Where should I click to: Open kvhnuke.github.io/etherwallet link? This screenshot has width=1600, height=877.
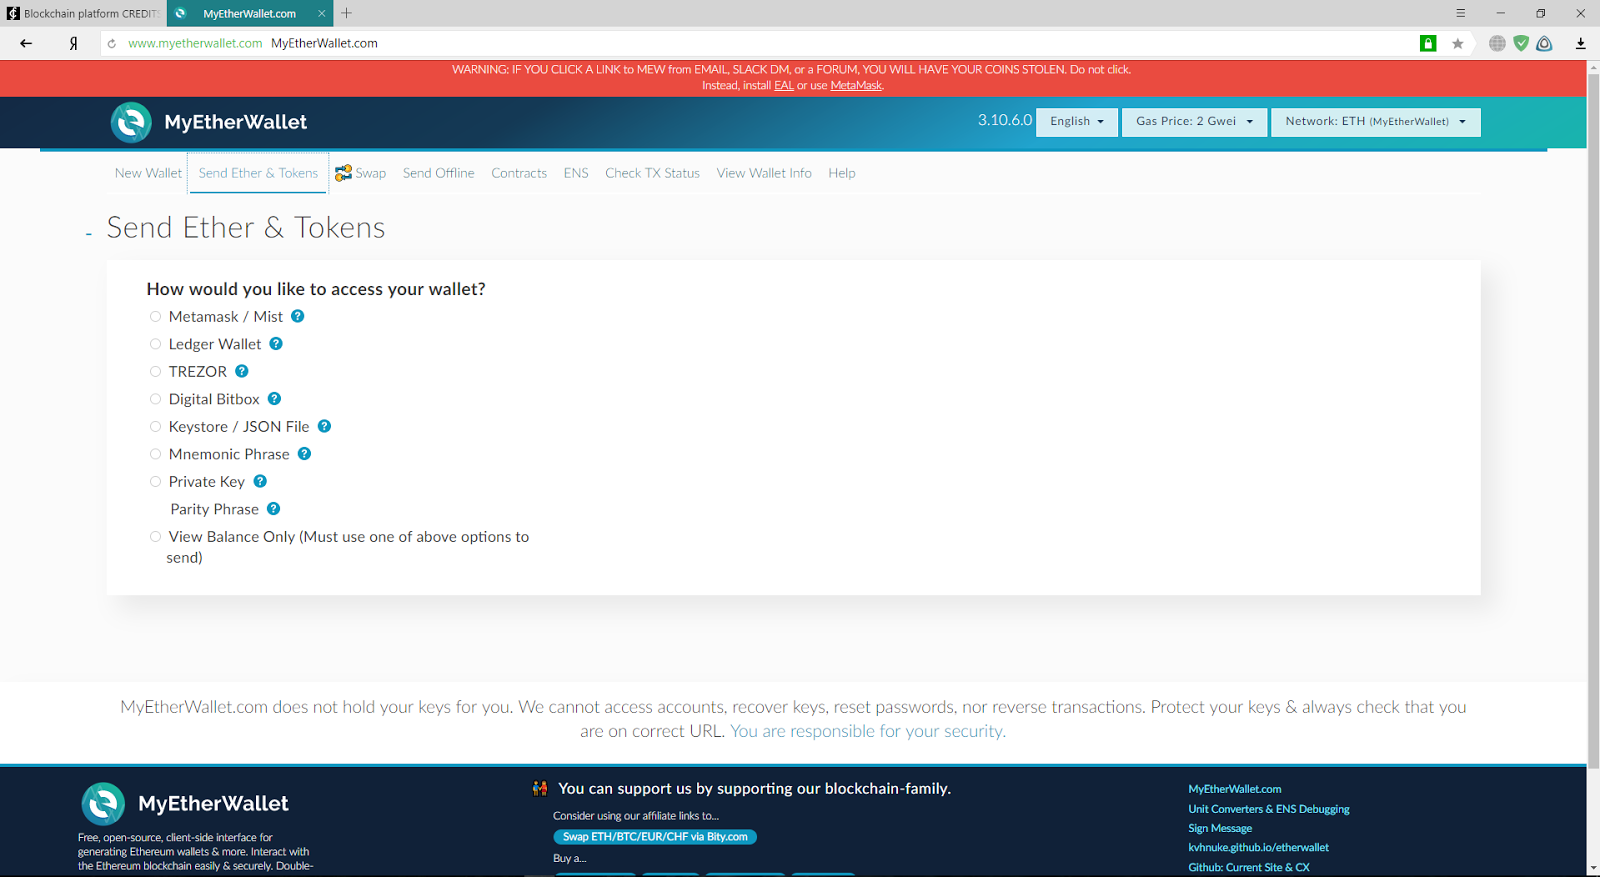click(x=1258, y=847)
